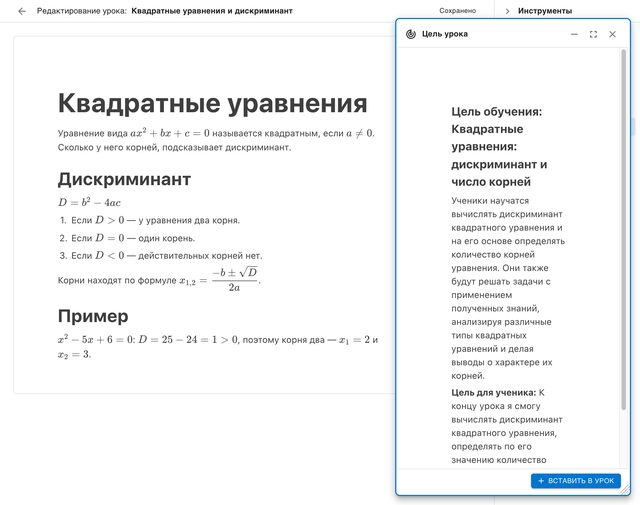The width and height of the screenshot is (640, 505).
Task: Minimize the lesson goal panel
Action: pos(574,34)
